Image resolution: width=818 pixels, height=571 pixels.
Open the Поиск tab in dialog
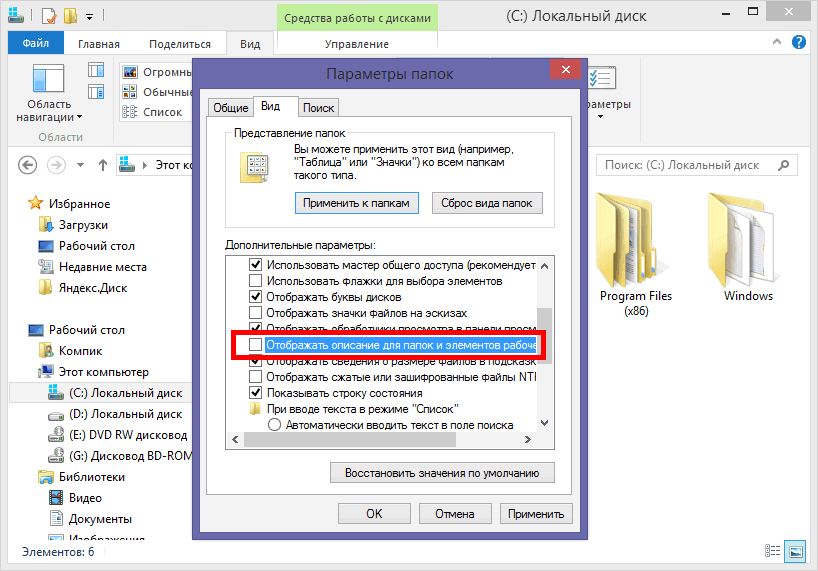point(318,107)
